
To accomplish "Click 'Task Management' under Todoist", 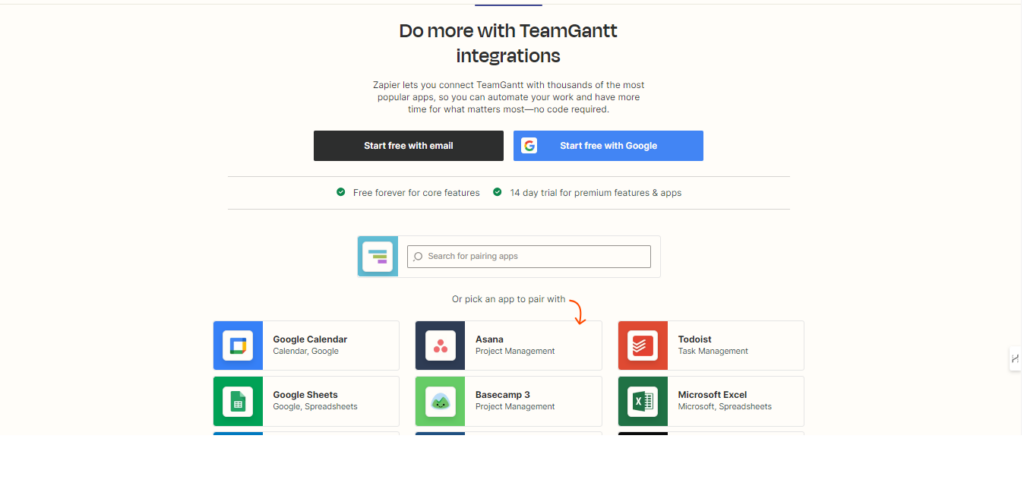I will pos(712,351).
